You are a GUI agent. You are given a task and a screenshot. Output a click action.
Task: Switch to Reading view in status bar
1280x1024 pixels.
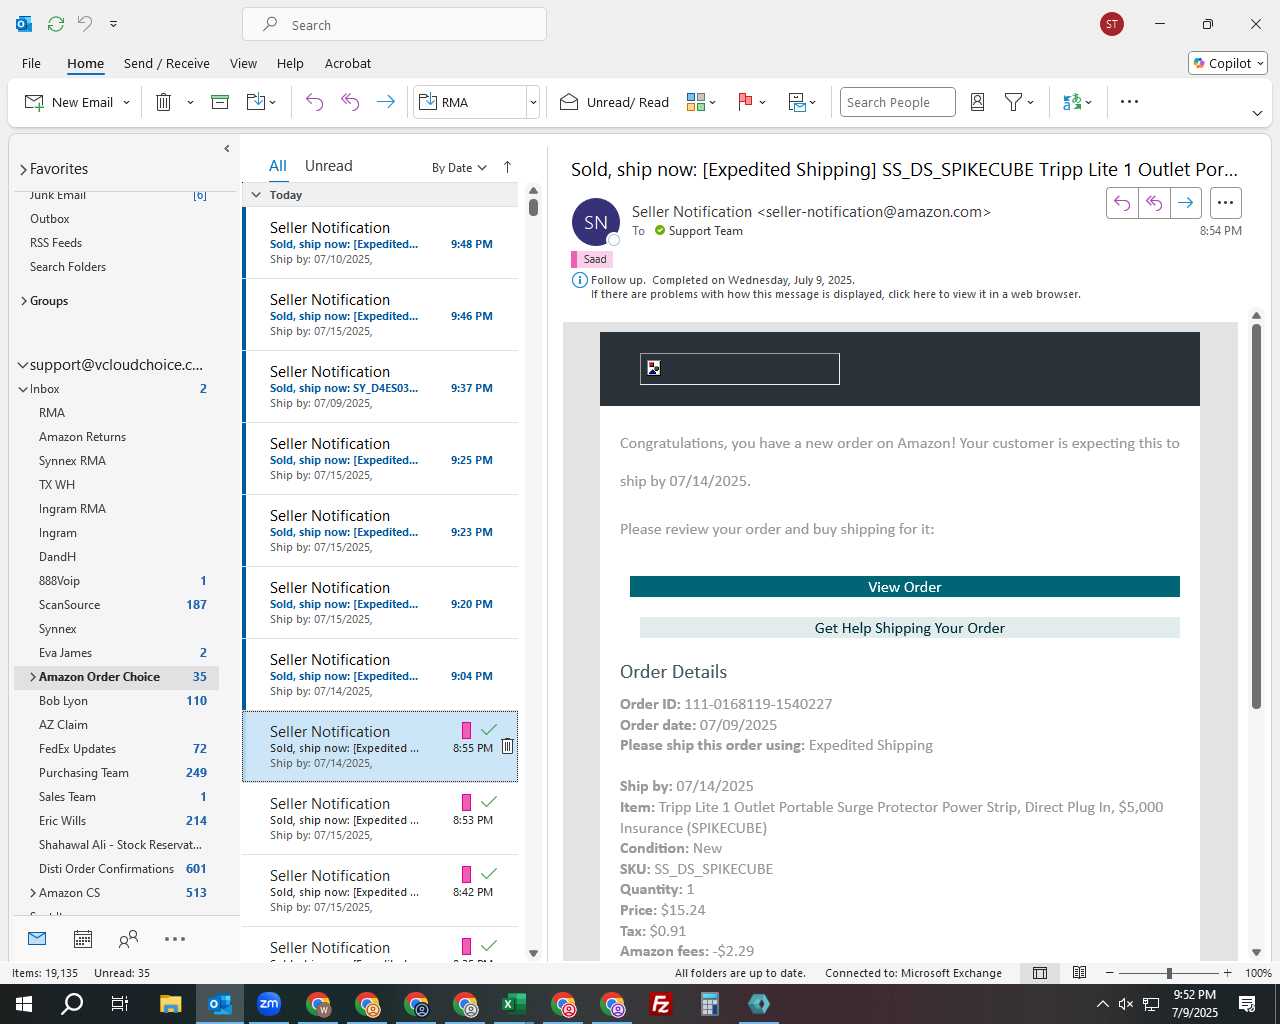coord(1080,973)
